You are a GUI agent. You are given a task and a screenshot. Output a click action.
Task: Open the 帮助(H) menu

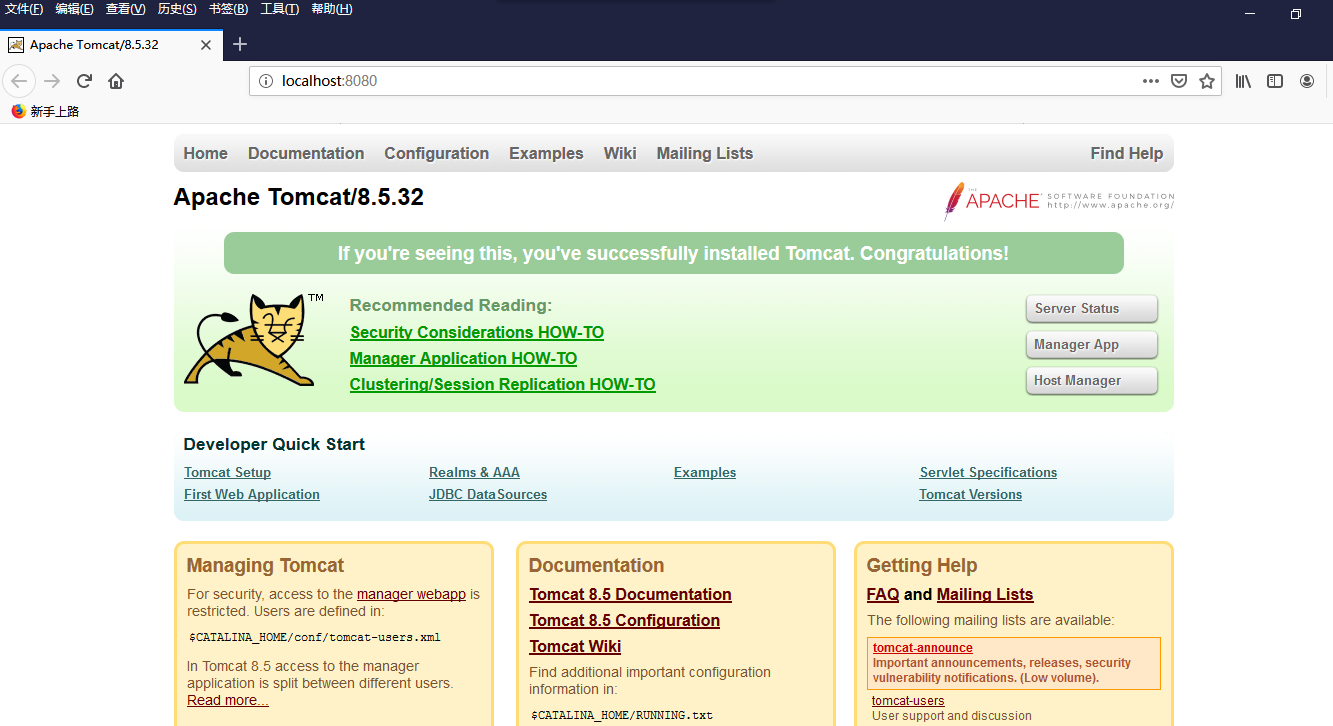pos(331,9)
